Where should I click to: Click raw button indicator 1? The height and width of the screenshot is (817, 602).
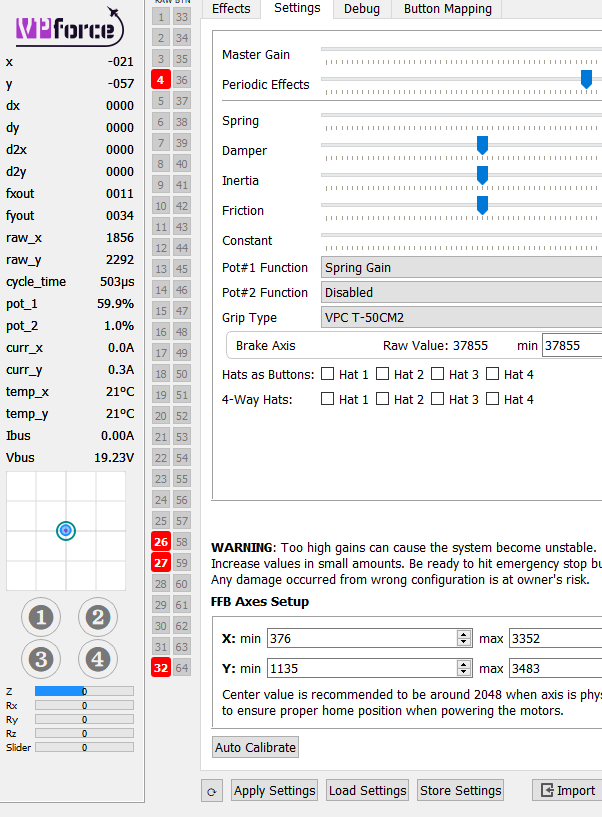pos(161,17)
